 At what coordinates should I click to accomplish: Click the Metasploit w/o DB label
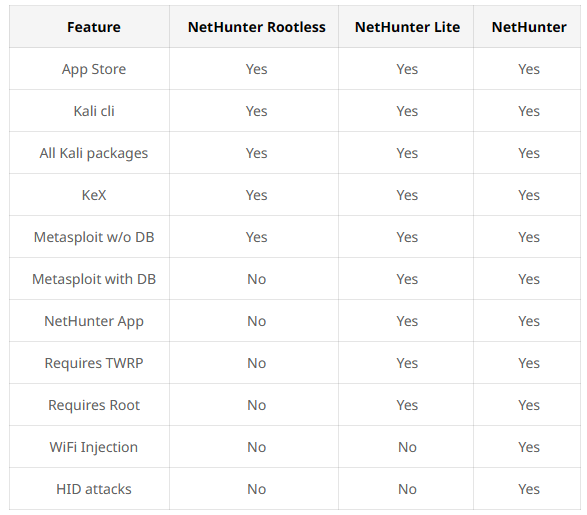tap(94, 237)
